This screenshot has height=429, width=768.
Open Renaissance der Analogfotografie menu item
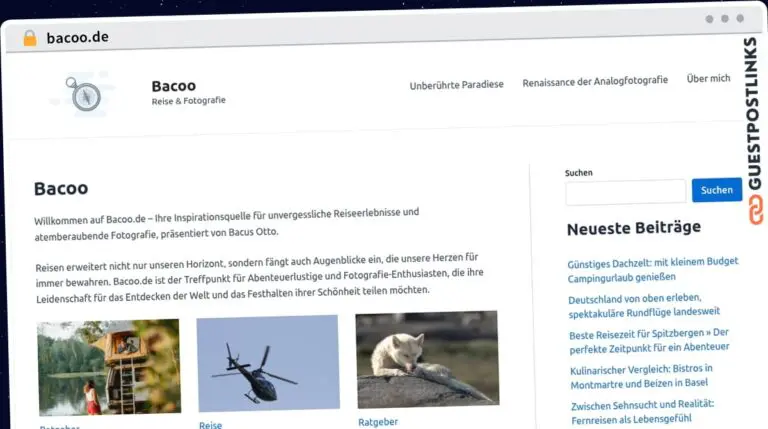594,82
